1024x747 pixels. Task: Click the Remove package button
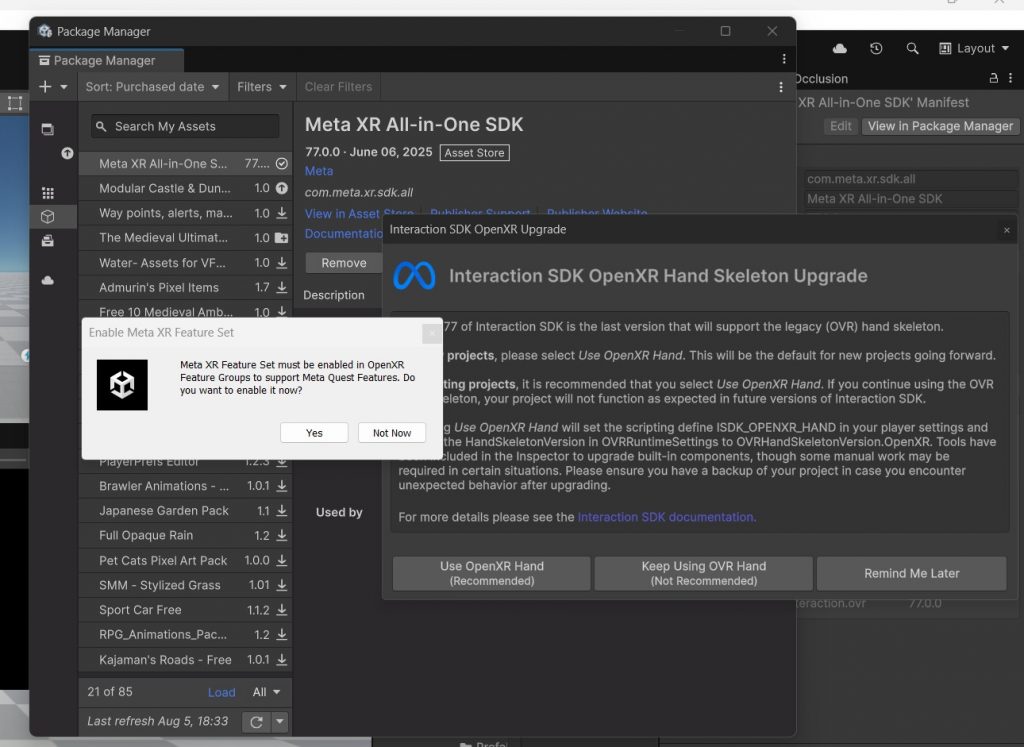pyautogui.click(x=344, y=262)
